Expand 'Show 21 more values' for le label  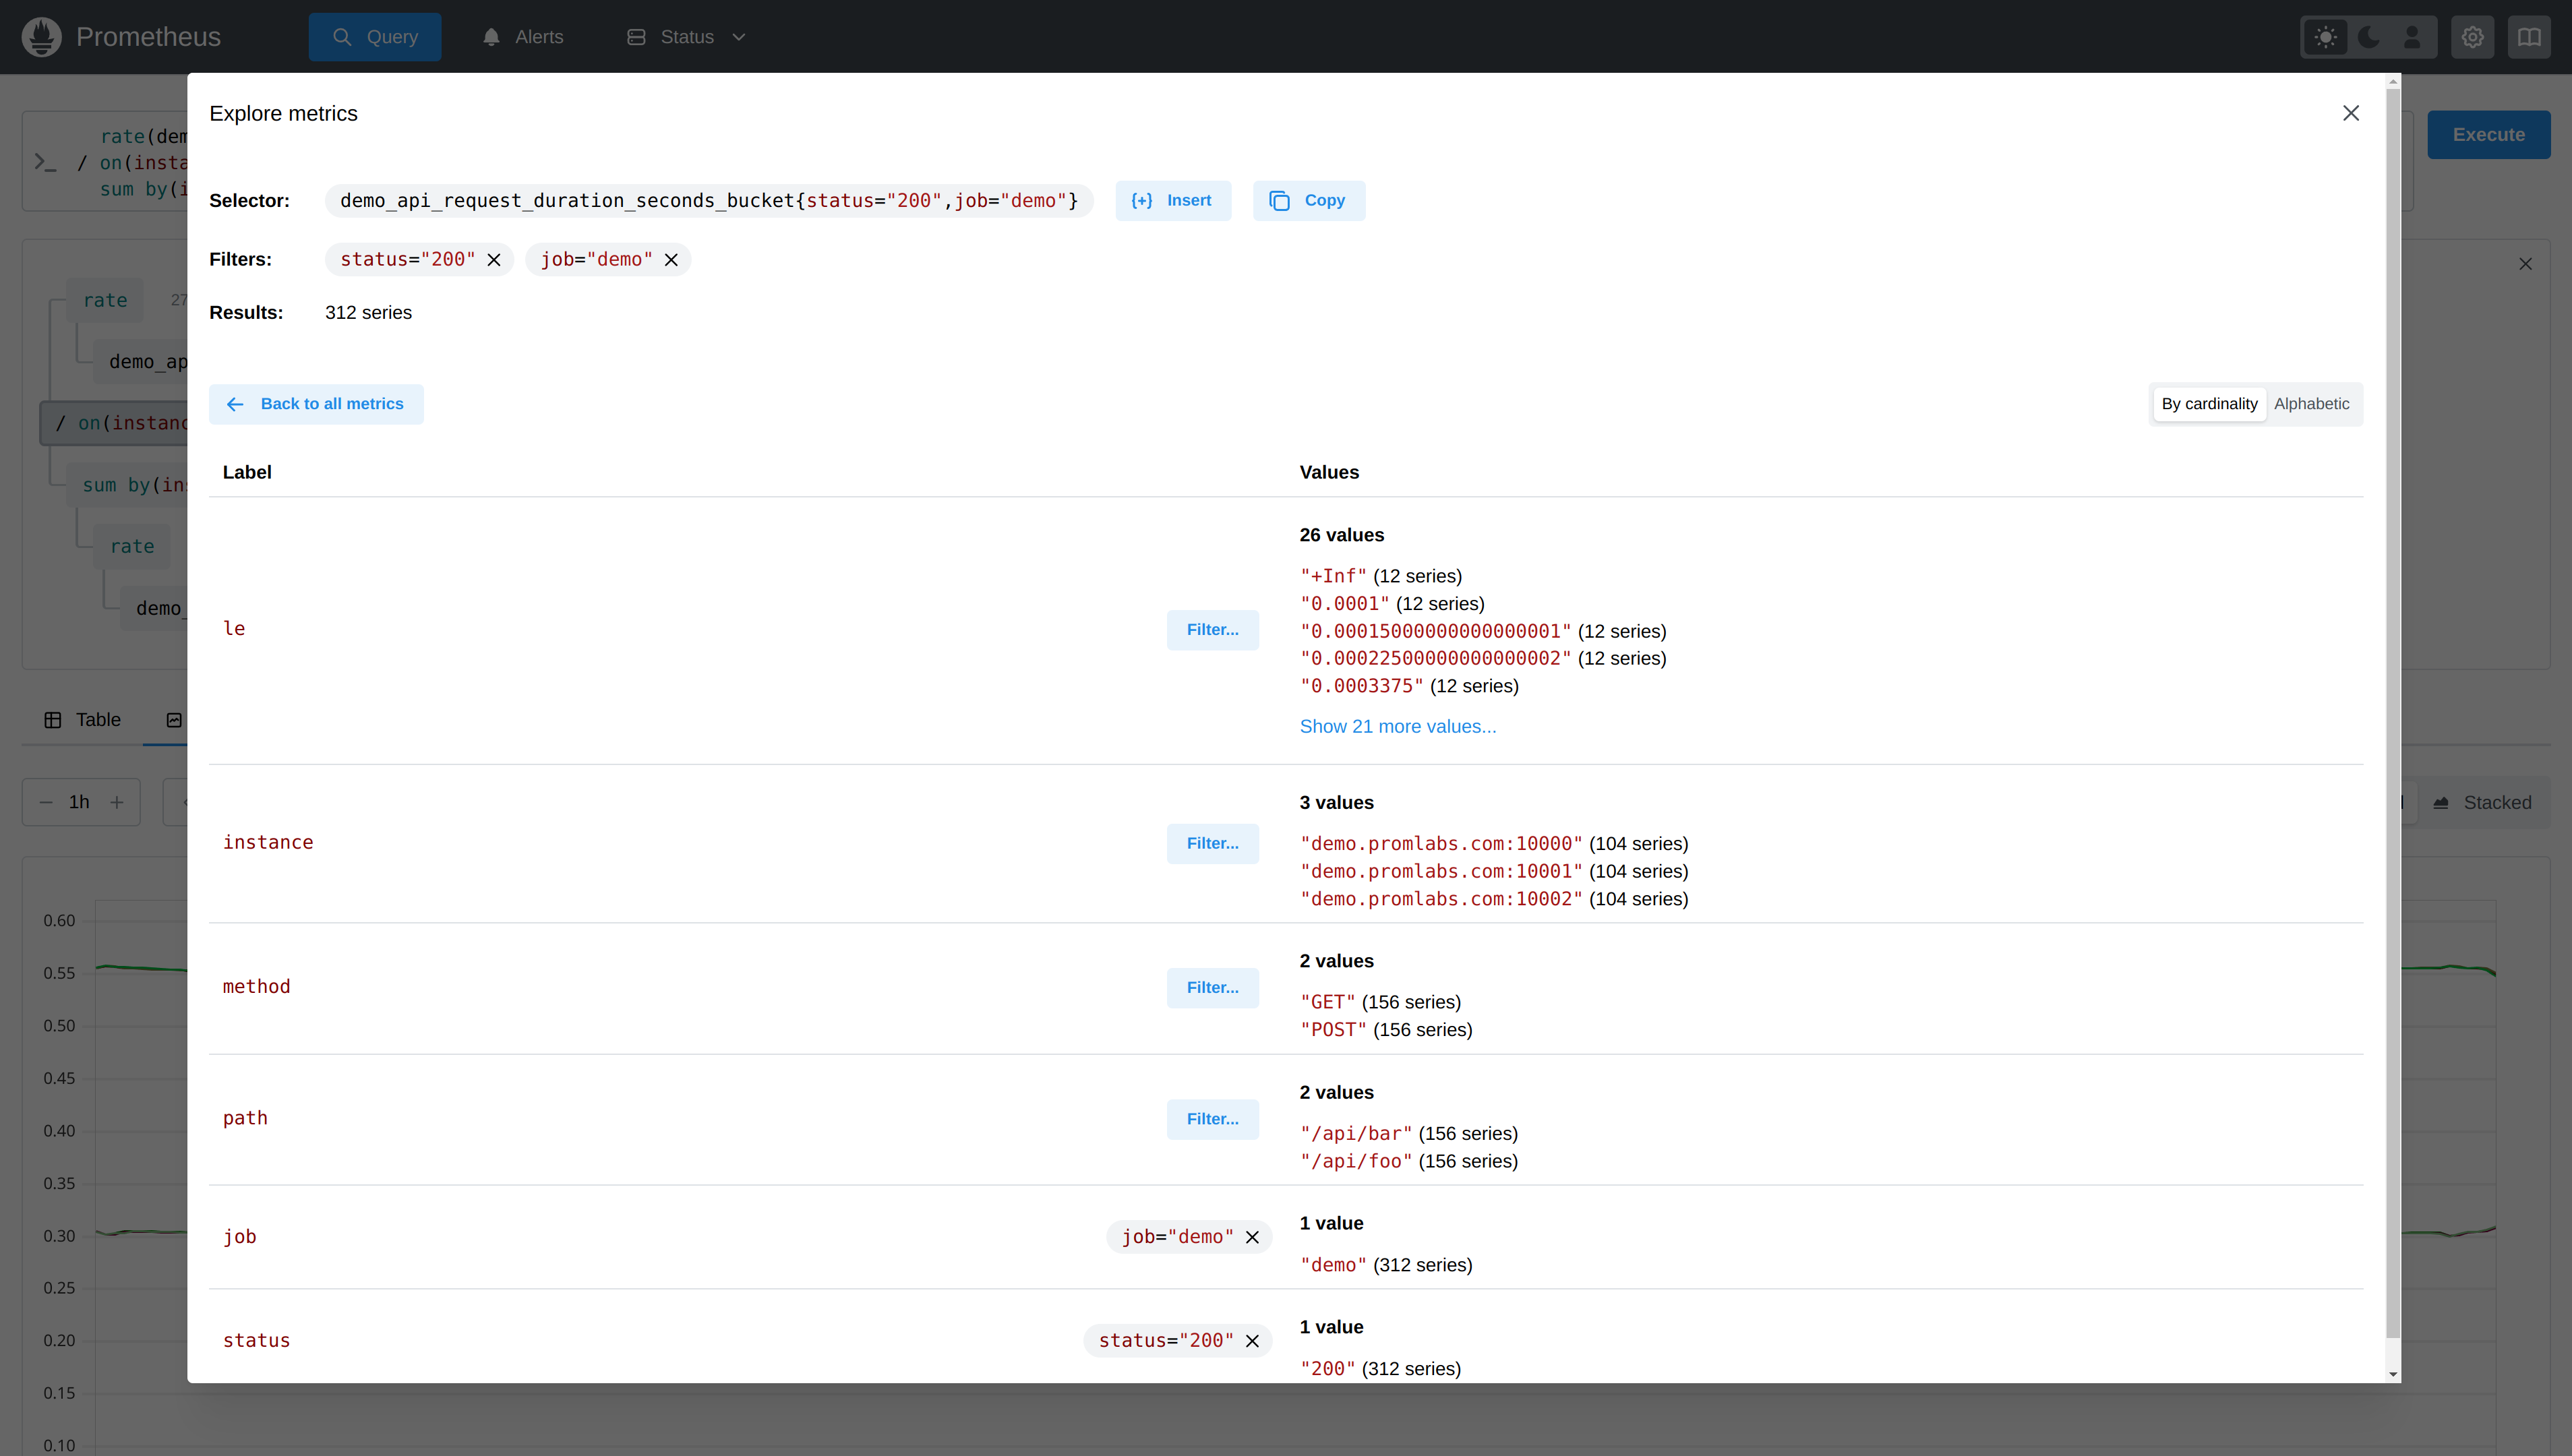click(x=1398, y=726)
